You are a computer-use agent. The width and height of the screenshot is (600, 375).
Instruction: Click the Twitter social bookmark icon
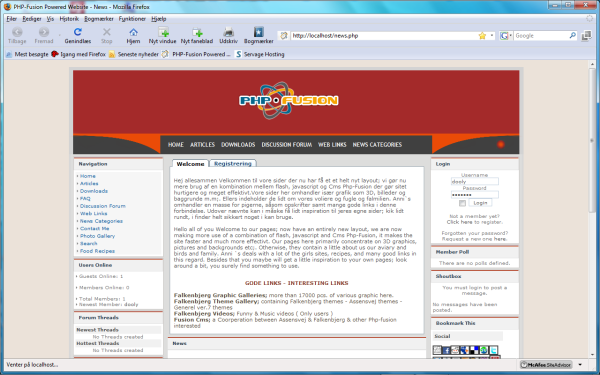(494, 350)
